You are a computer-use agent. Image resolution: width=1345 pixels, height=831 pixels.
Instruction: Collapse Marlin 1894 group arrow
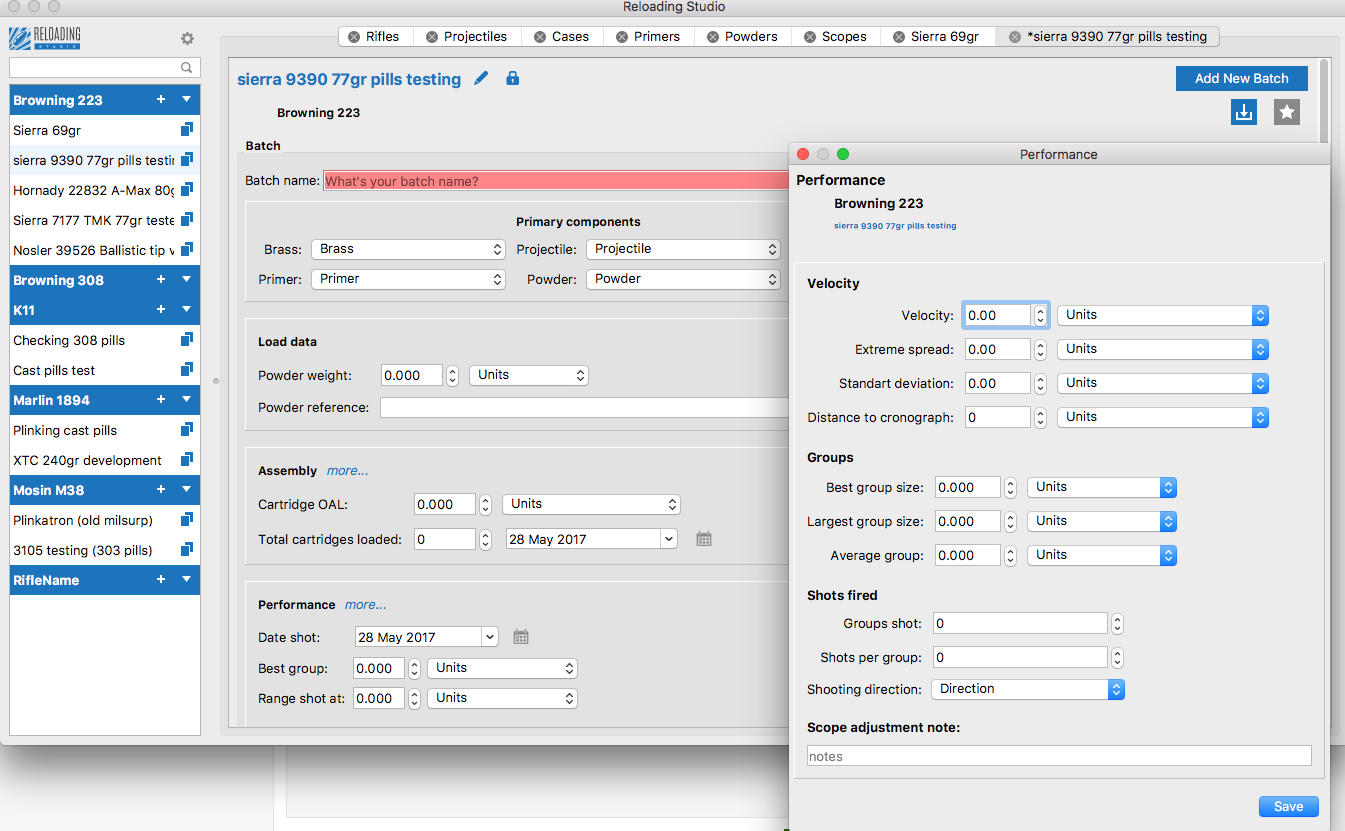(186, 399)
